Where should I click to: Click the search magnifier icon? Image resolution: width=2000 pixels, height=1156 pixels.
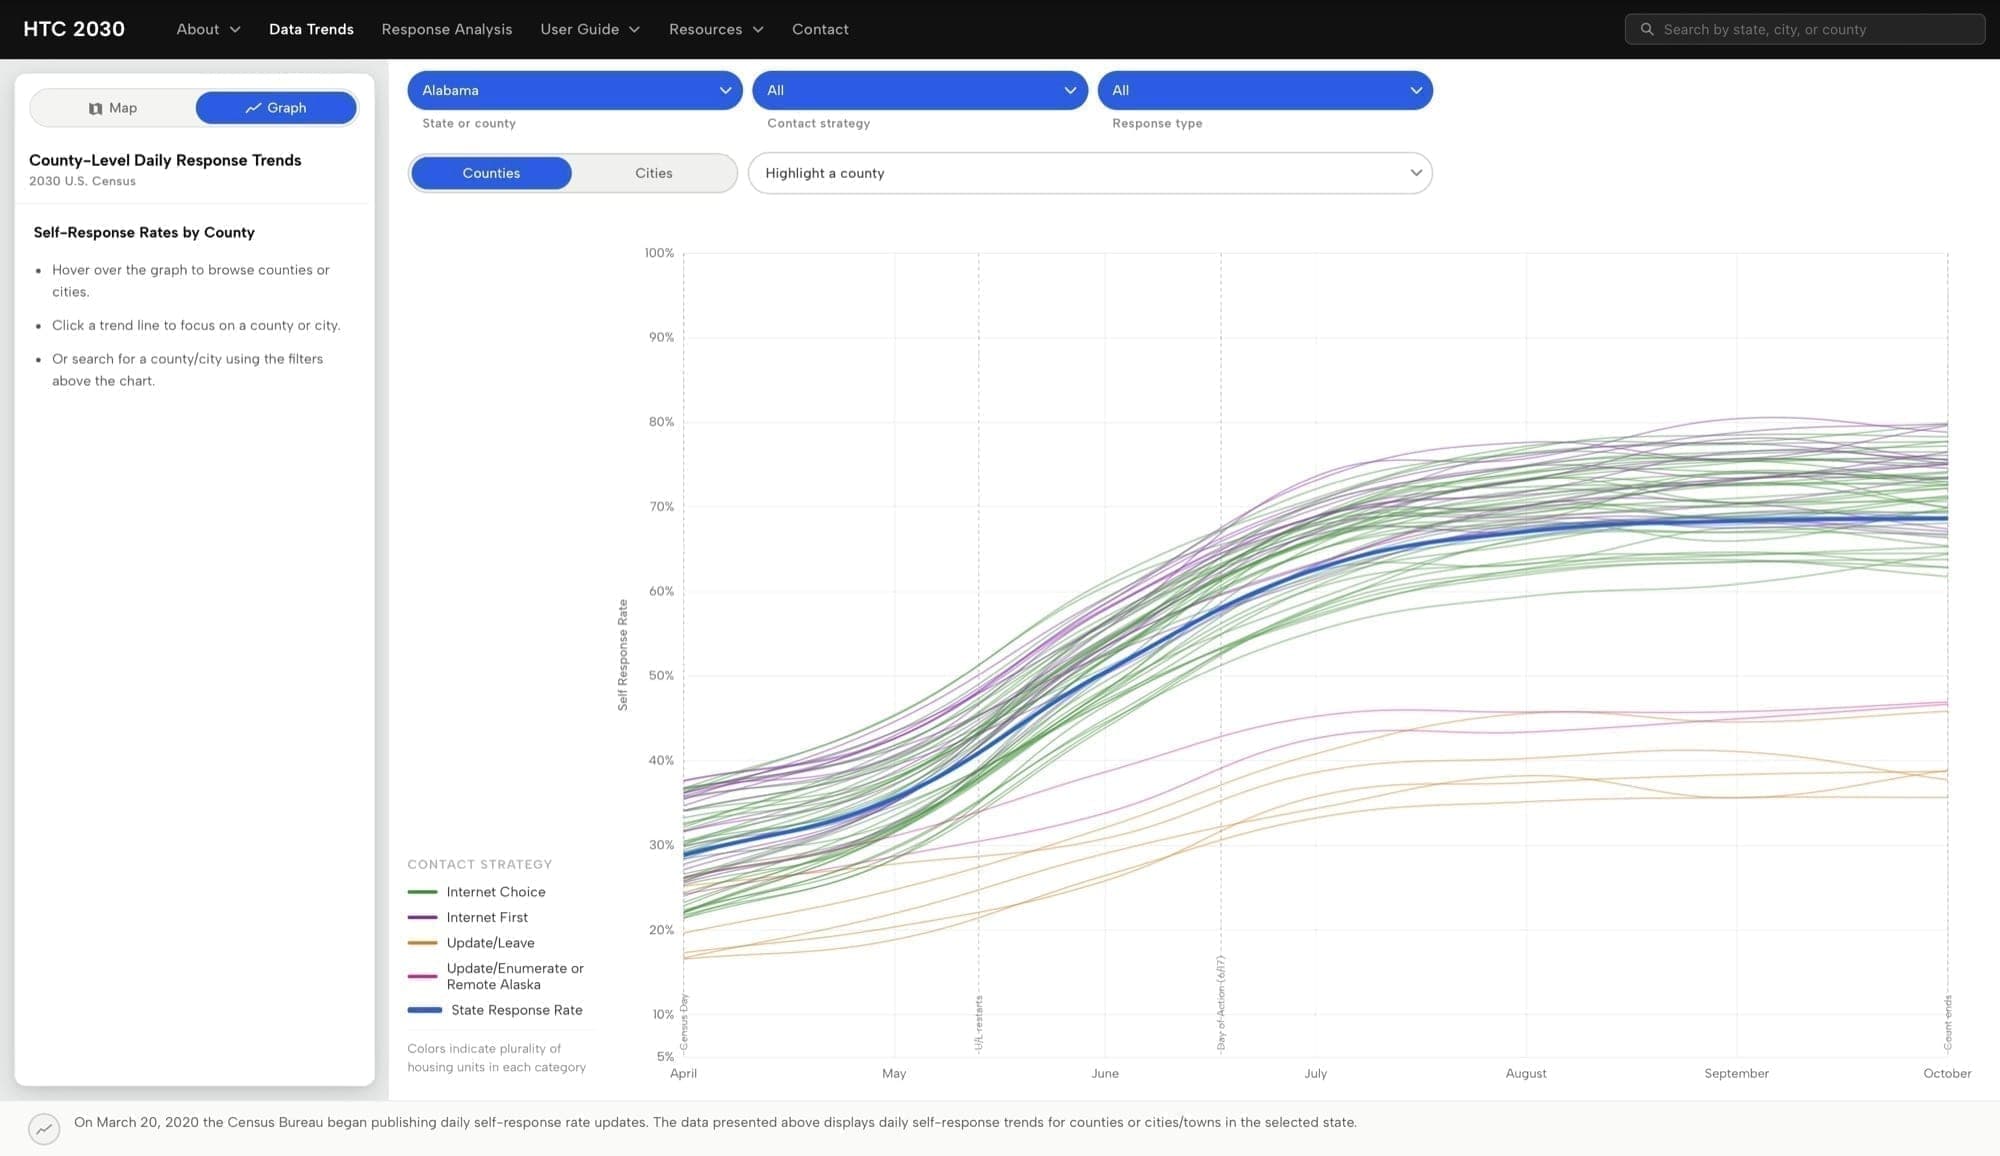coord(1646,29)
